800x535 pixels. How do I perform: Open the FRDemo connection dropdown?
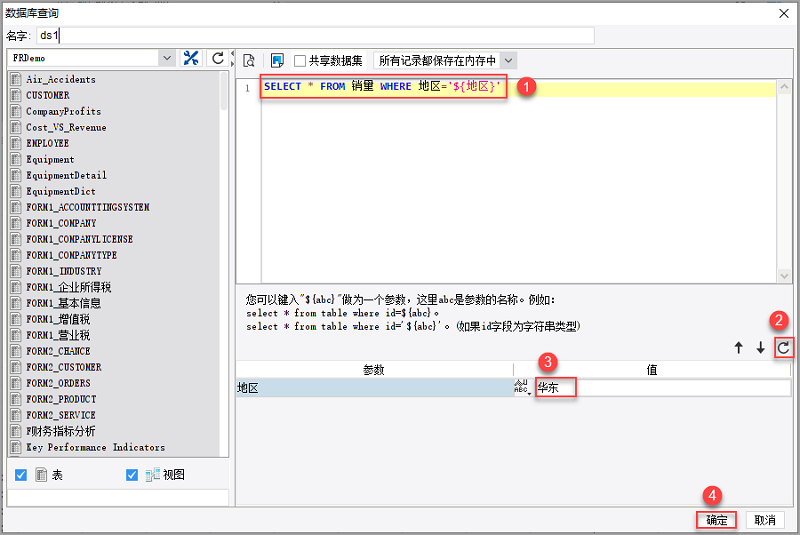pos(167,58)
